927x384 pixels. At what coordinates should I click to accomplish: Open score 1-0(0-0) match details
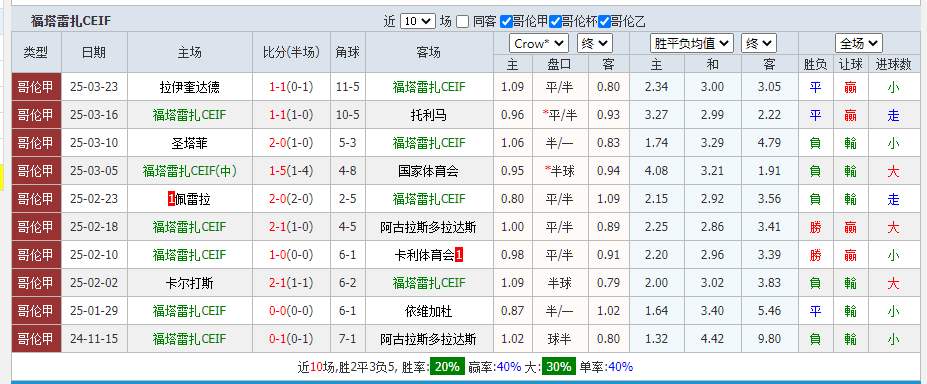pyautogui.click(x=291, y=255)
